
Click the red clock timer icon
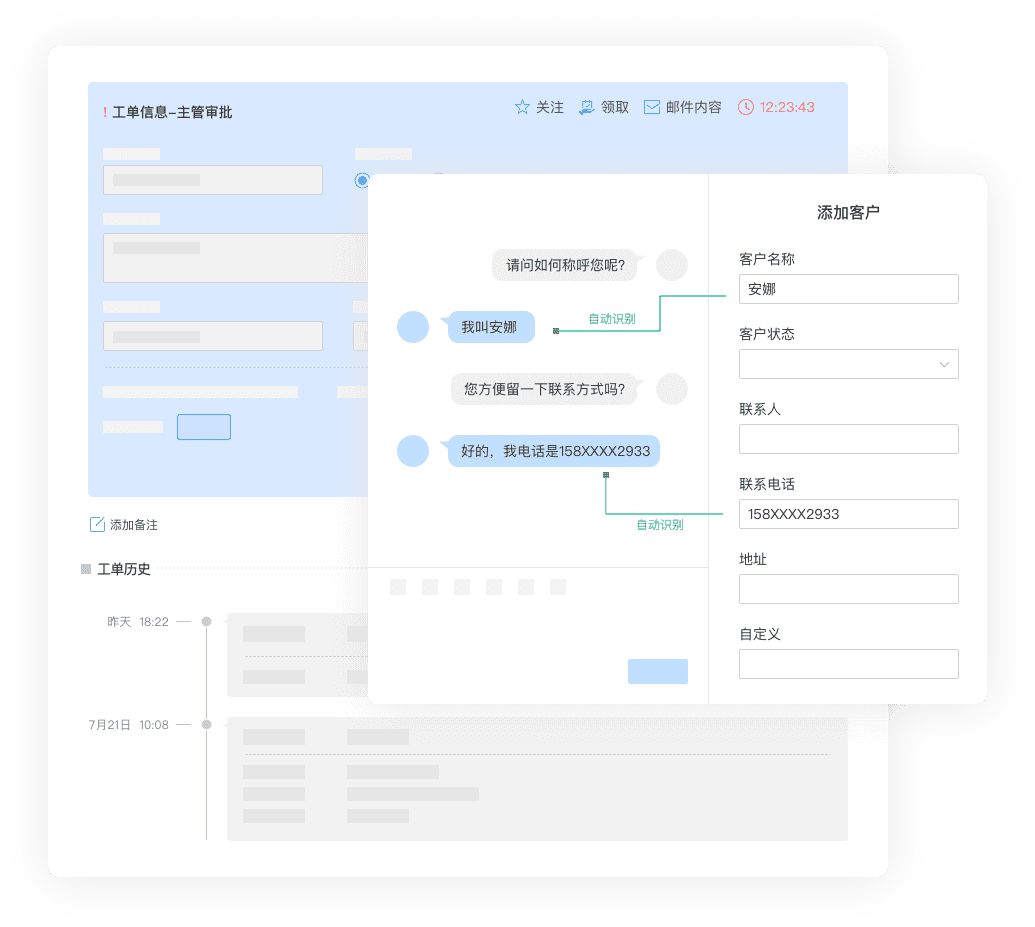[x=745, y=107]
